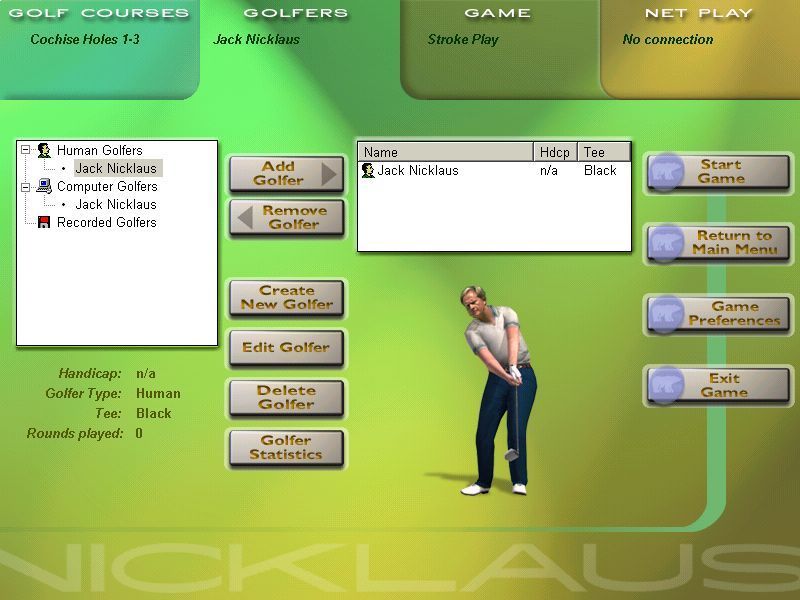Click the golfer icon in player list row
The image size is (800, 600).
coord(368,170)
